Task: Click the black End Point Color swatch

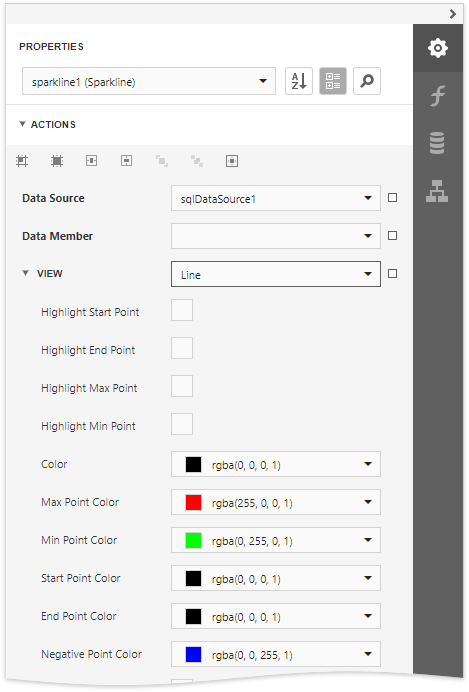Action: click(193, 616)
